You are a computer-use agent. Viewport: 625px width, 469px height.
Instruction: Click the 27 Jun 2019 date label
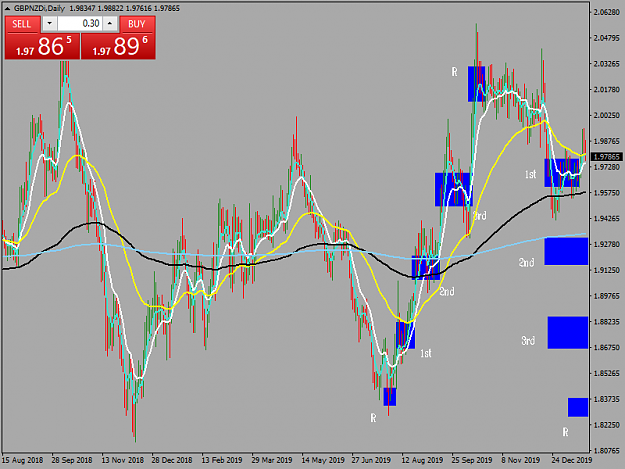coord(371,460)
